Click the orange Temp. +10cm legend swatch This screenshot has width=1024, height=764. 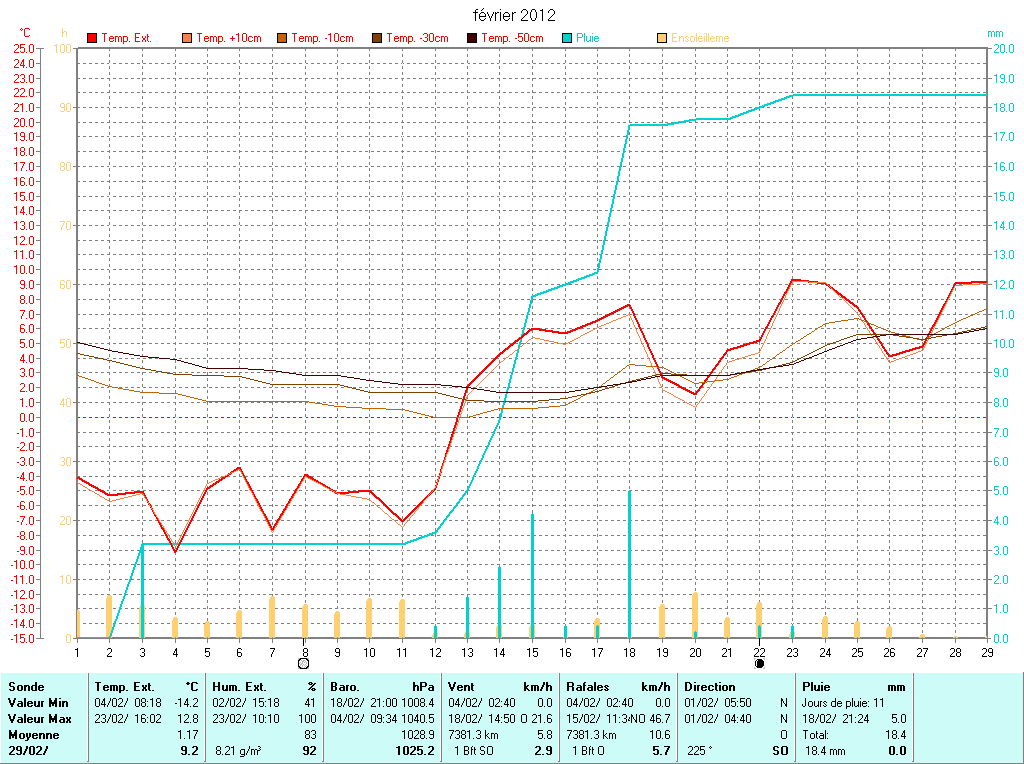tap(187, 38)
